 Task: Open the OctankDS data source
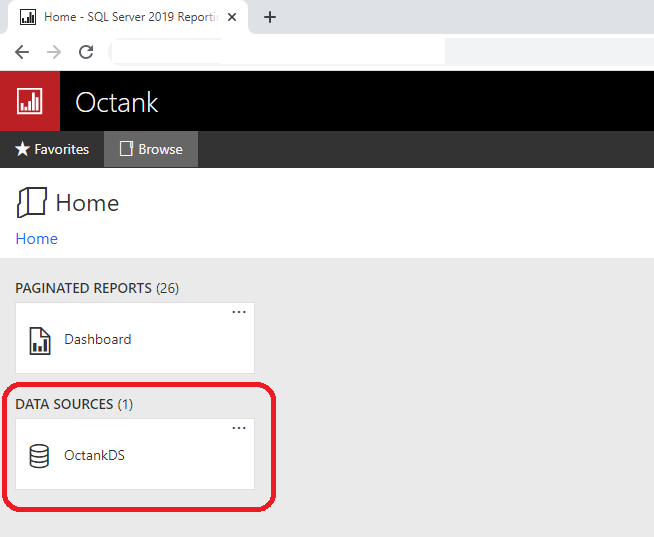tap(135, 454)
